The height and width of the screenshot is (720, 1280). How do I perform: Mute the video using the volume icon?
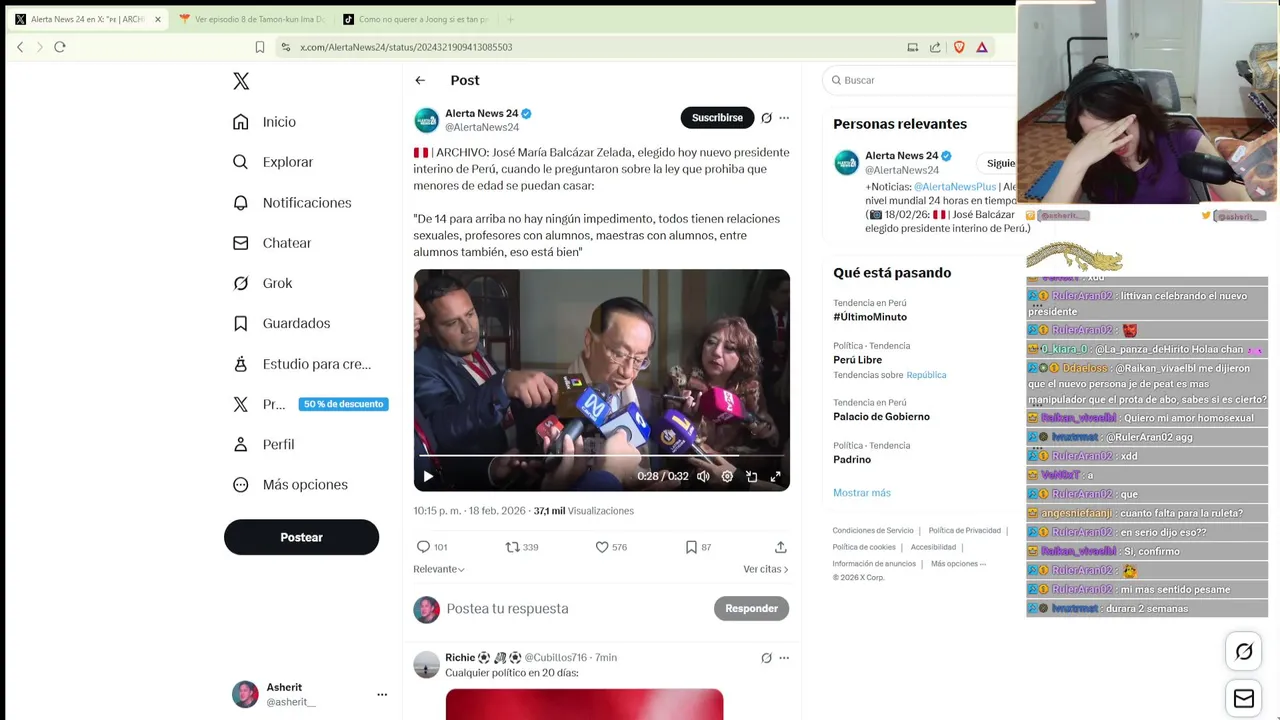[x=703, y=477]
